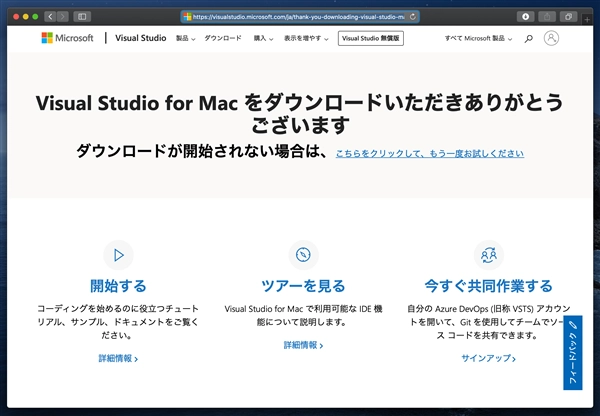
Task: Go forward with Safari forward arrow
Action: pyautogui.click(x=63, y=16)
